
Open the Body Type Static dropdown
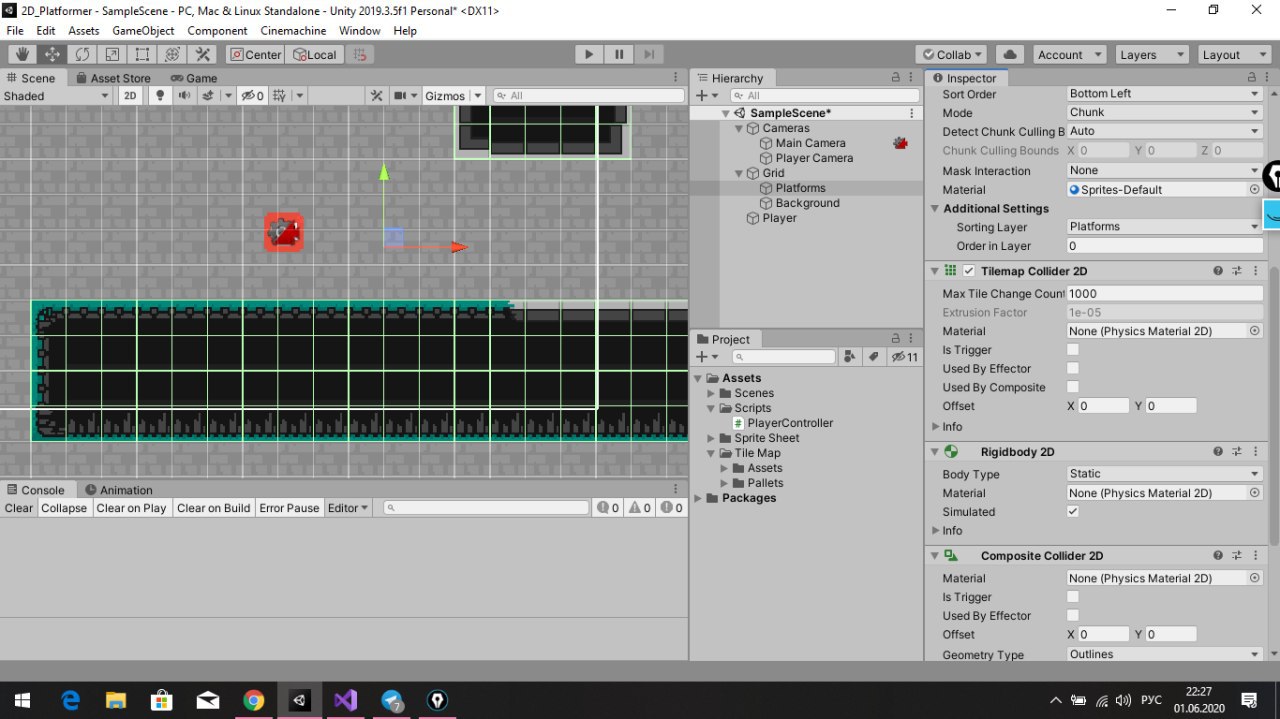[1165, 474]
